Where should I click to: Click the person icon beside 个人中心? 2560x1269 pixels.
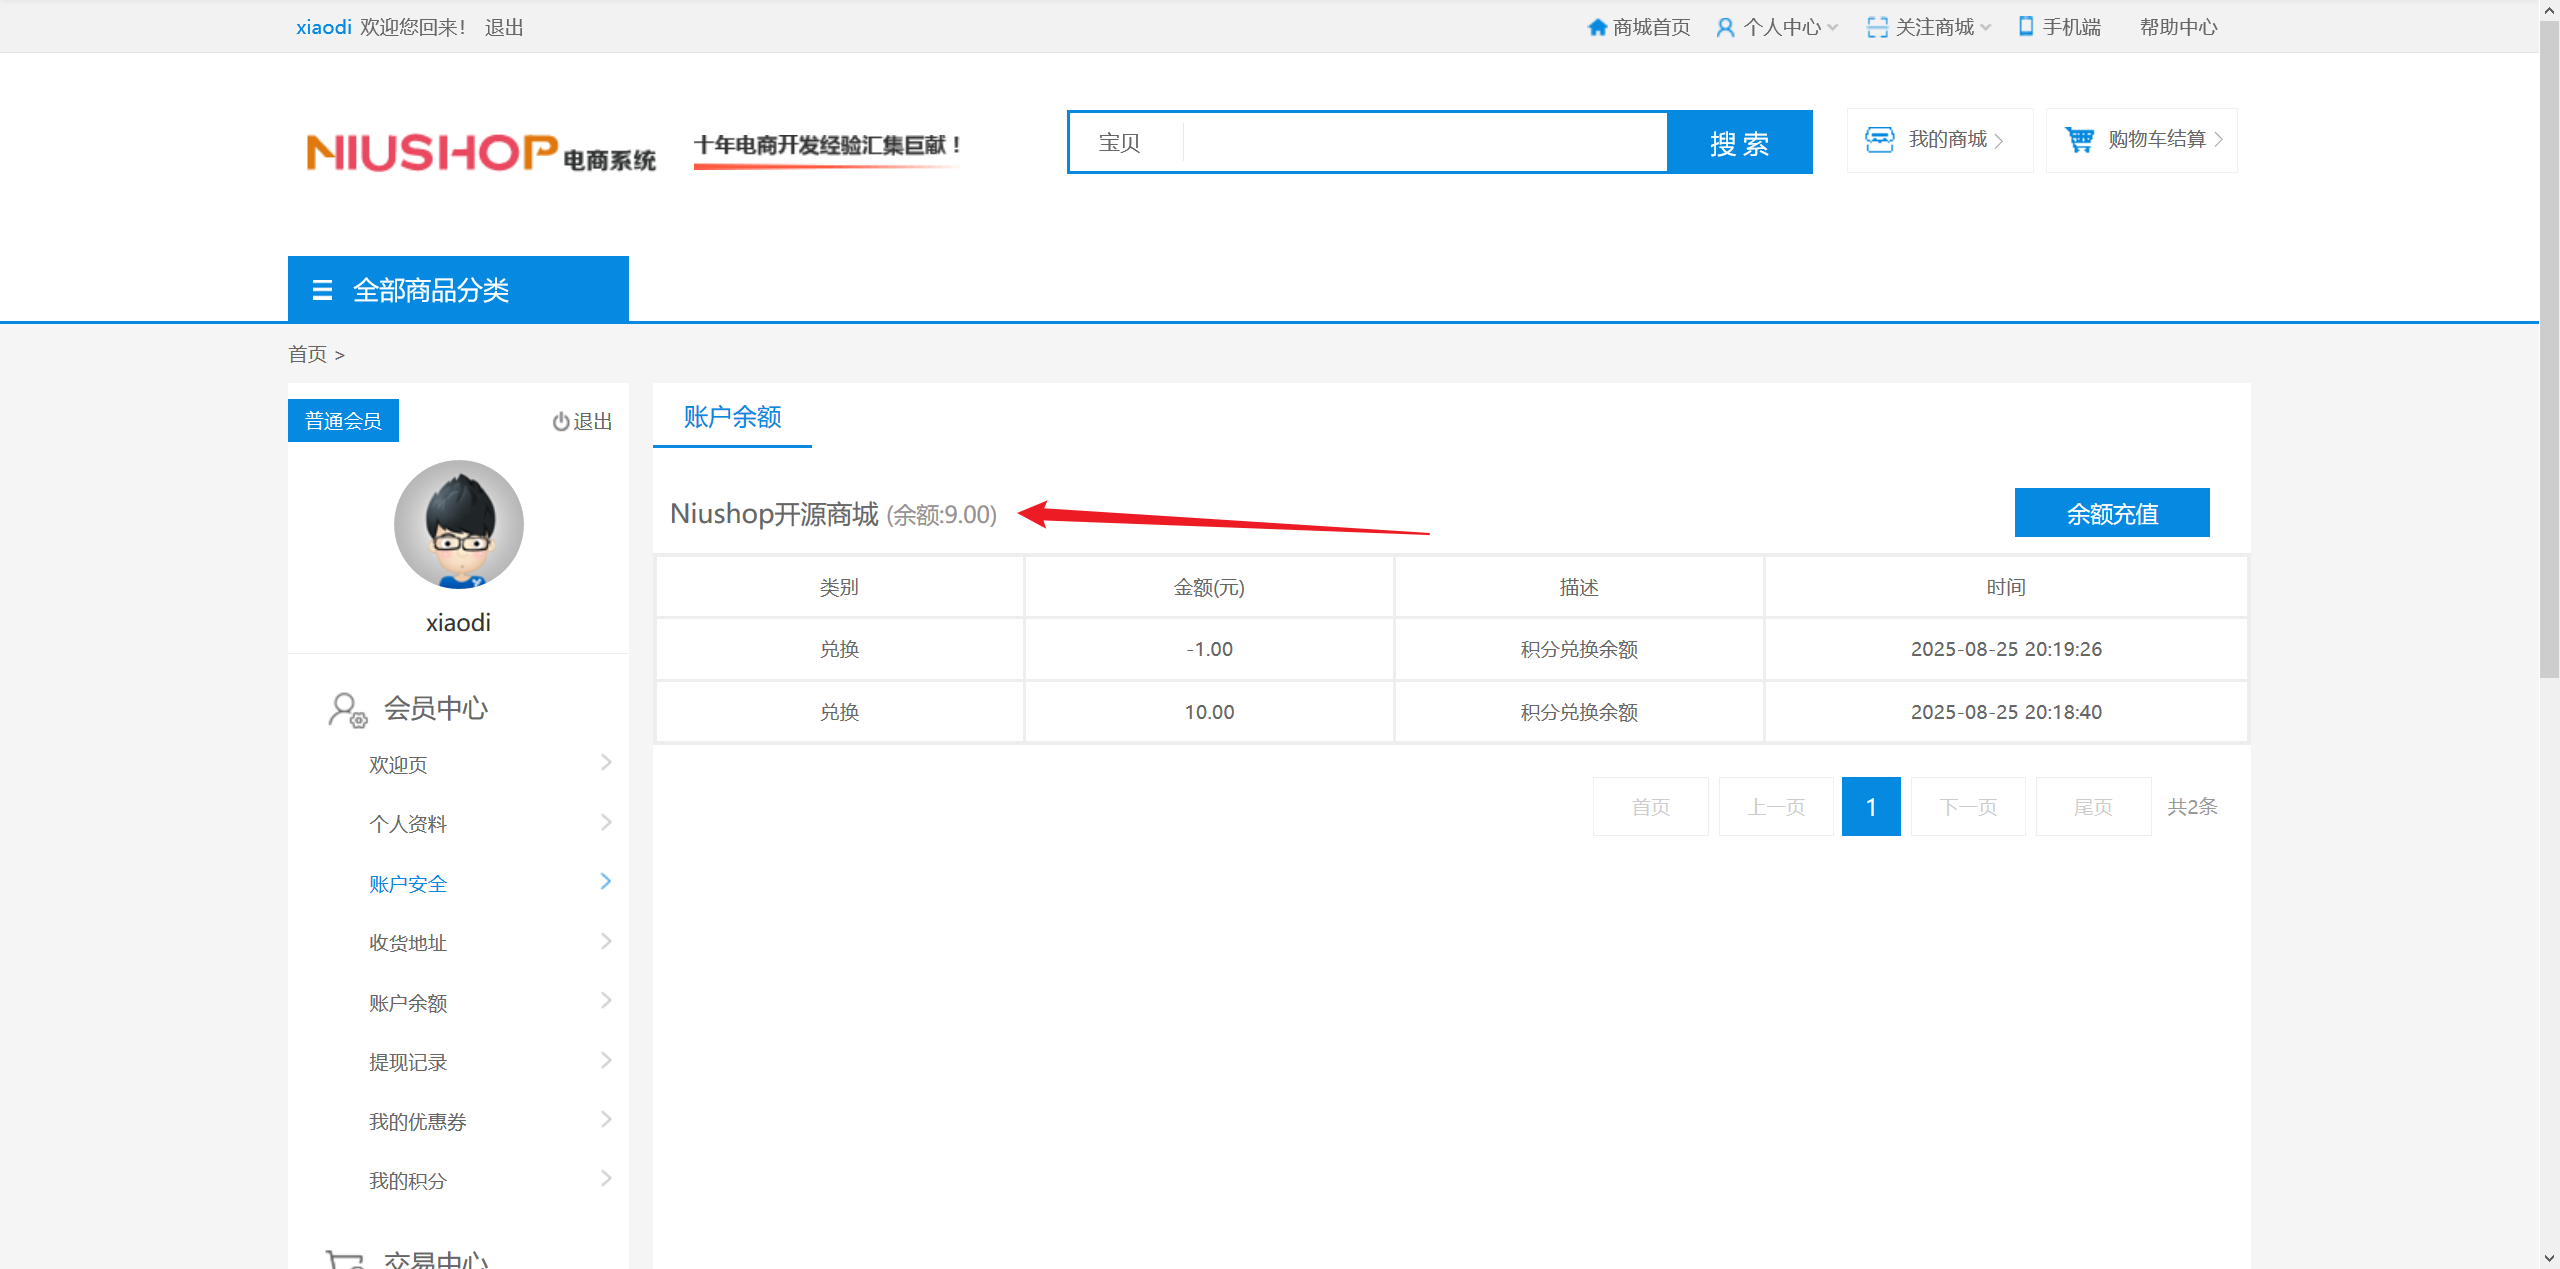[1725, 27]
